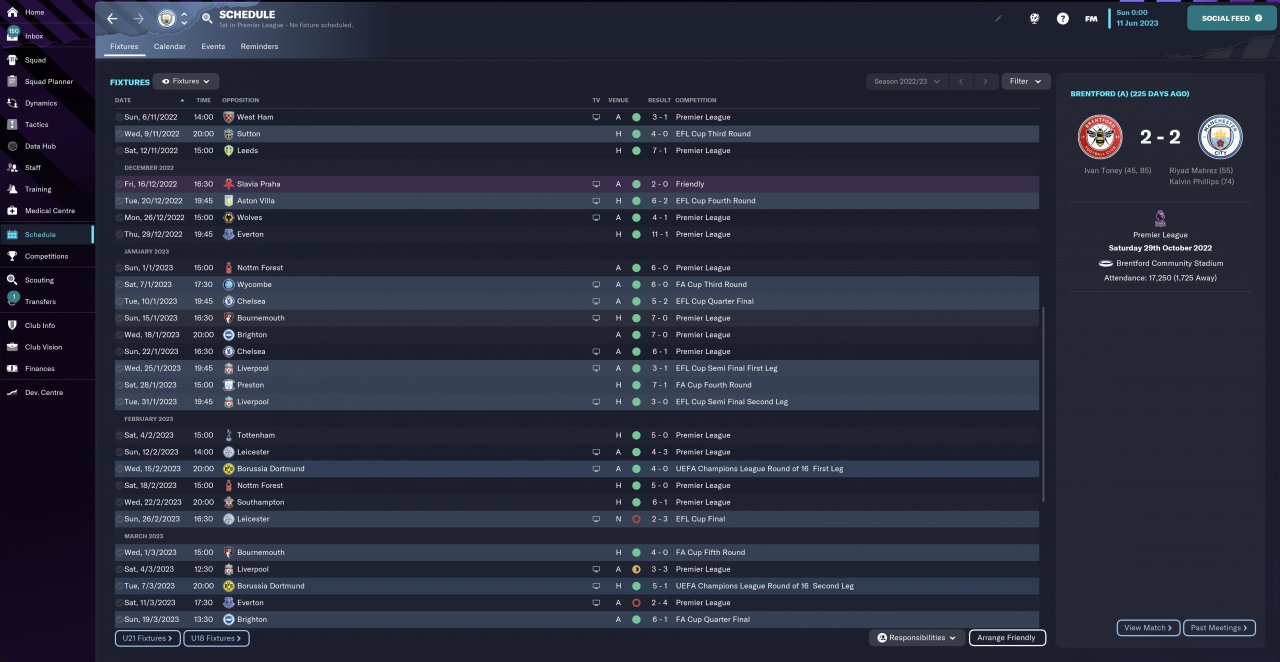Click the Manchester City club badge in header
This screenshot has width=1280, height=662.
pyautogui.click(x=166, y=18)
